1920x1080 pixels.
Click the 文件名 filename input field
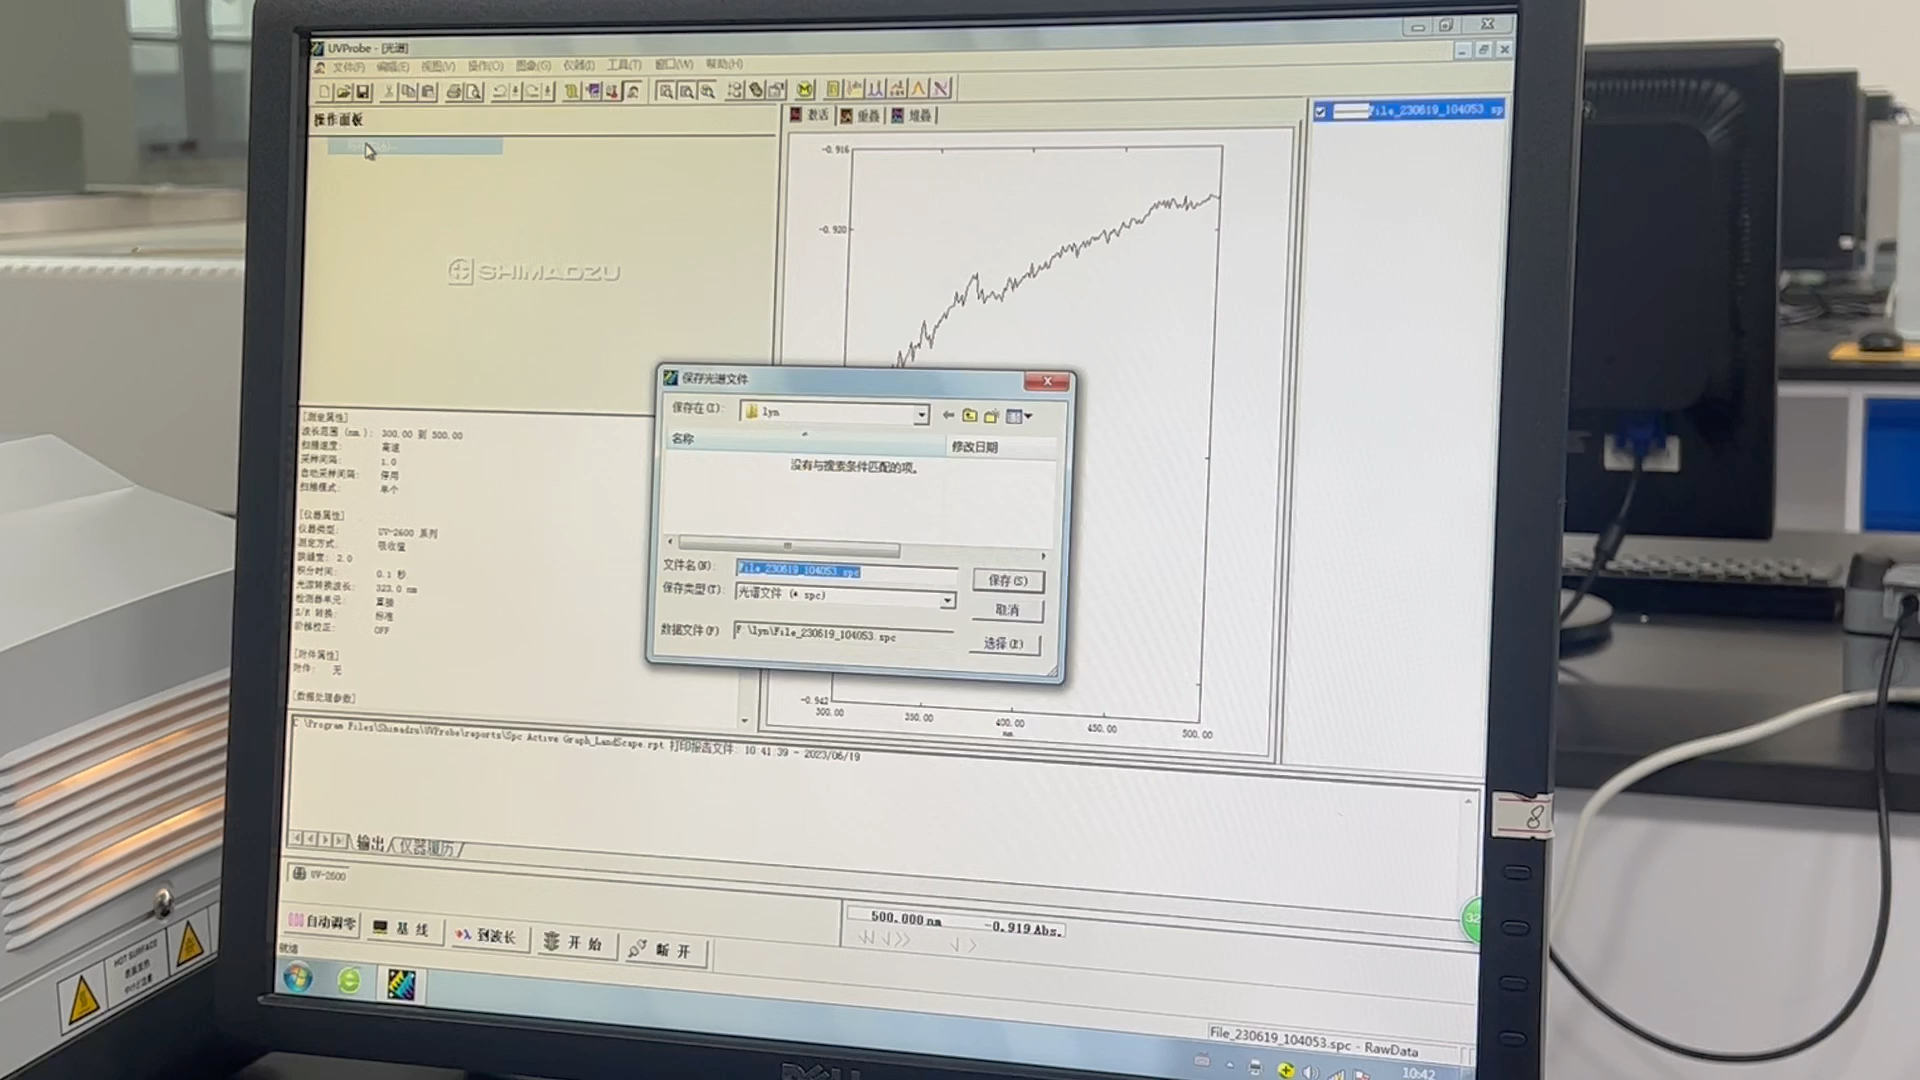[845, 571]
